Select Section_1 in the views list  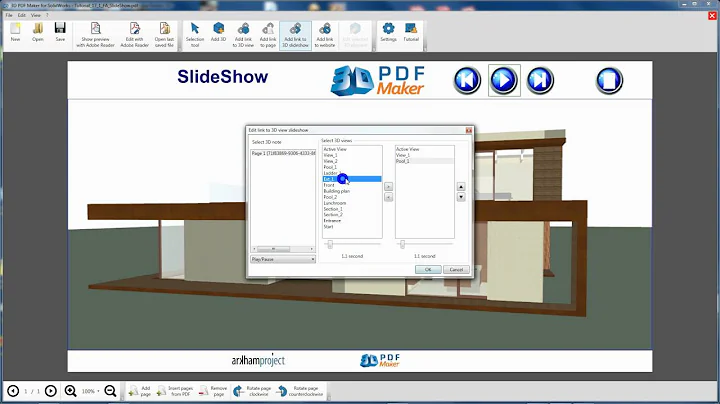coord(333,209)
